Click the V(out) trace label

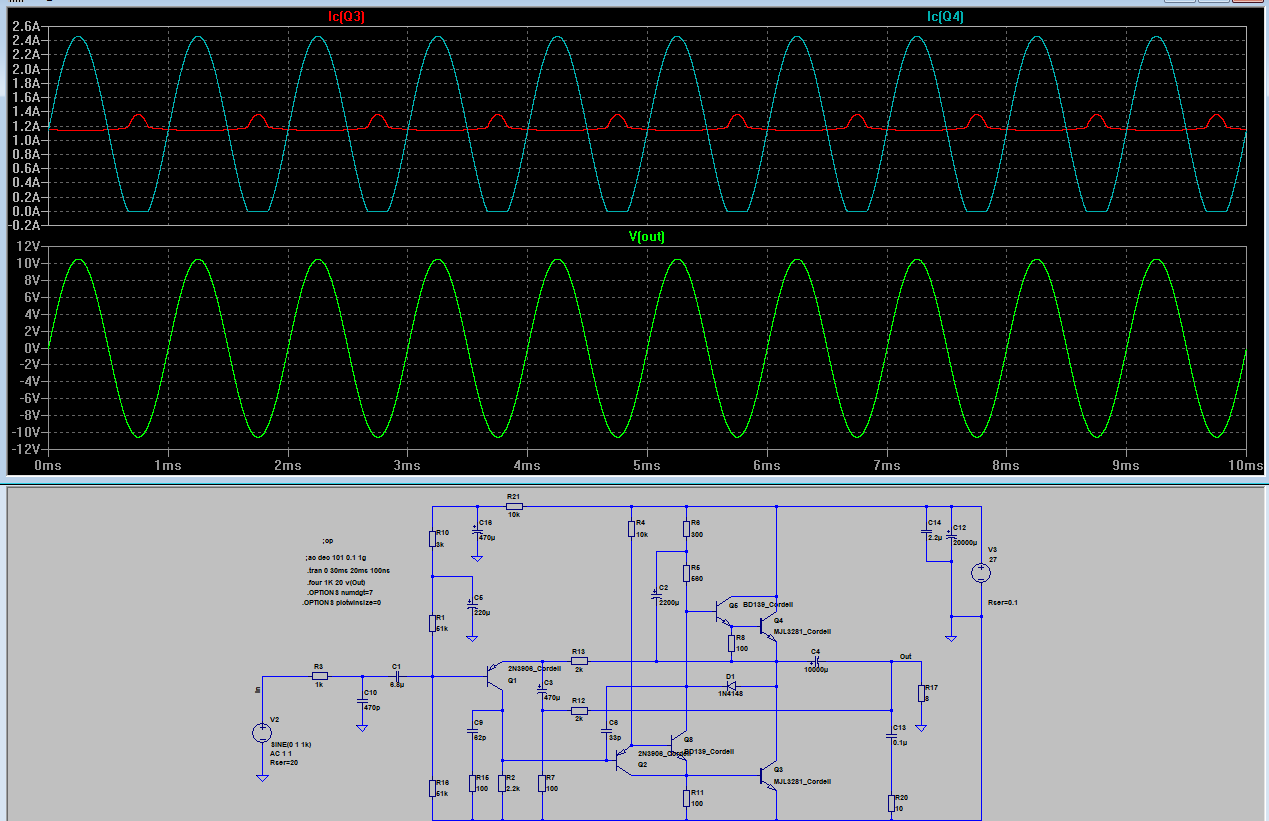point(646,237)
